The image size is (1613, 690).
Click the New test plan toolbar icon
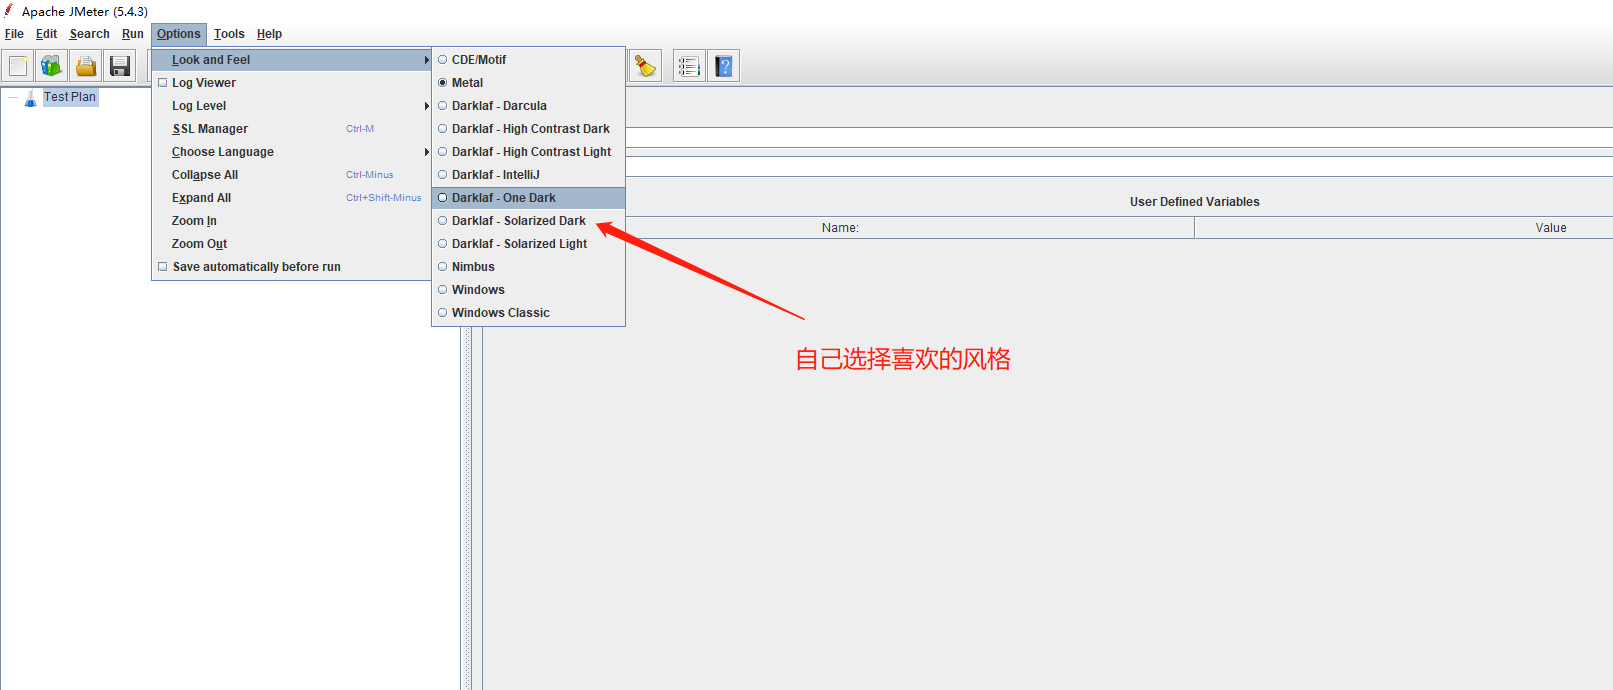pos(18,66)
